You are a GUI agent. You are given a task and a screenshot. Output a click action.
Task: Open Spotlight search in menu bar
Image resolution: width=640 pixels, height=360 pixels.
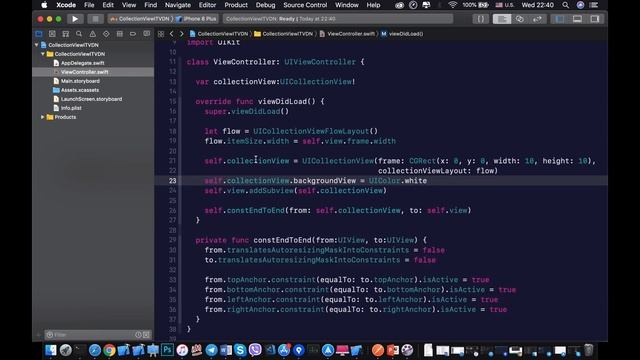pyautogui.click(x=565, y=5)
